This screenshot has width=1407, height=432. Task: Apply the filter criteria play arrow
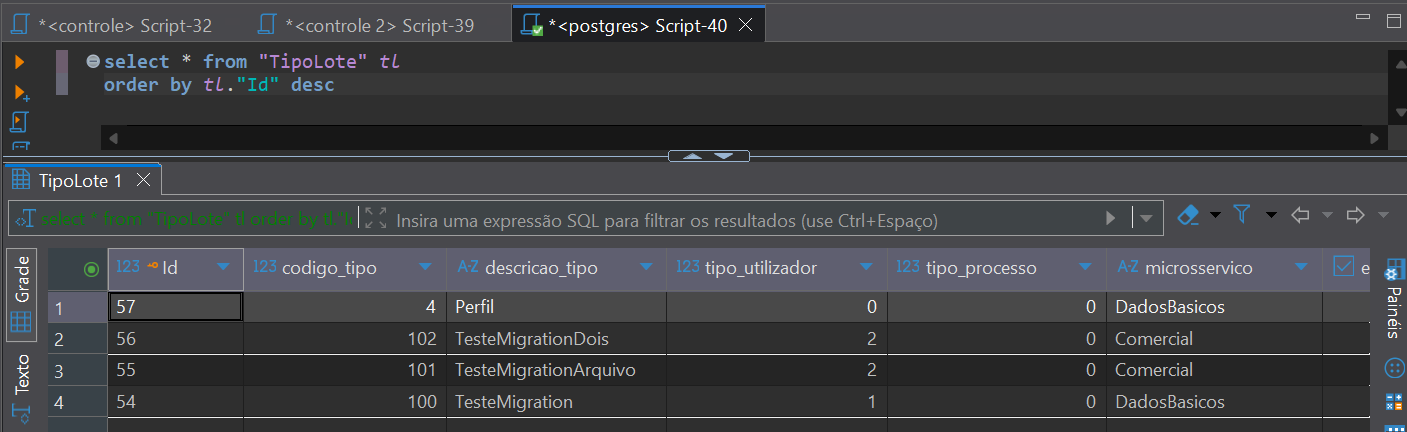(1110, 218)
